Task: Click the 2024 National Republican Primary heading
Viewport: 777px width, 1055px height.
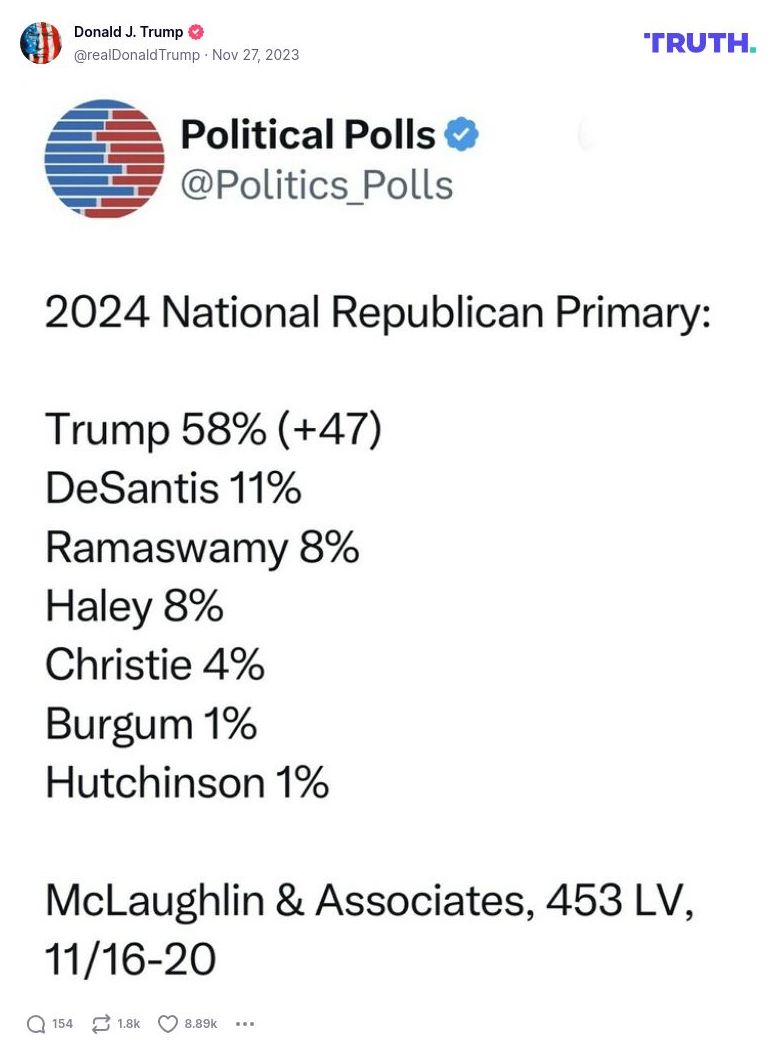Action: (378, 312)
